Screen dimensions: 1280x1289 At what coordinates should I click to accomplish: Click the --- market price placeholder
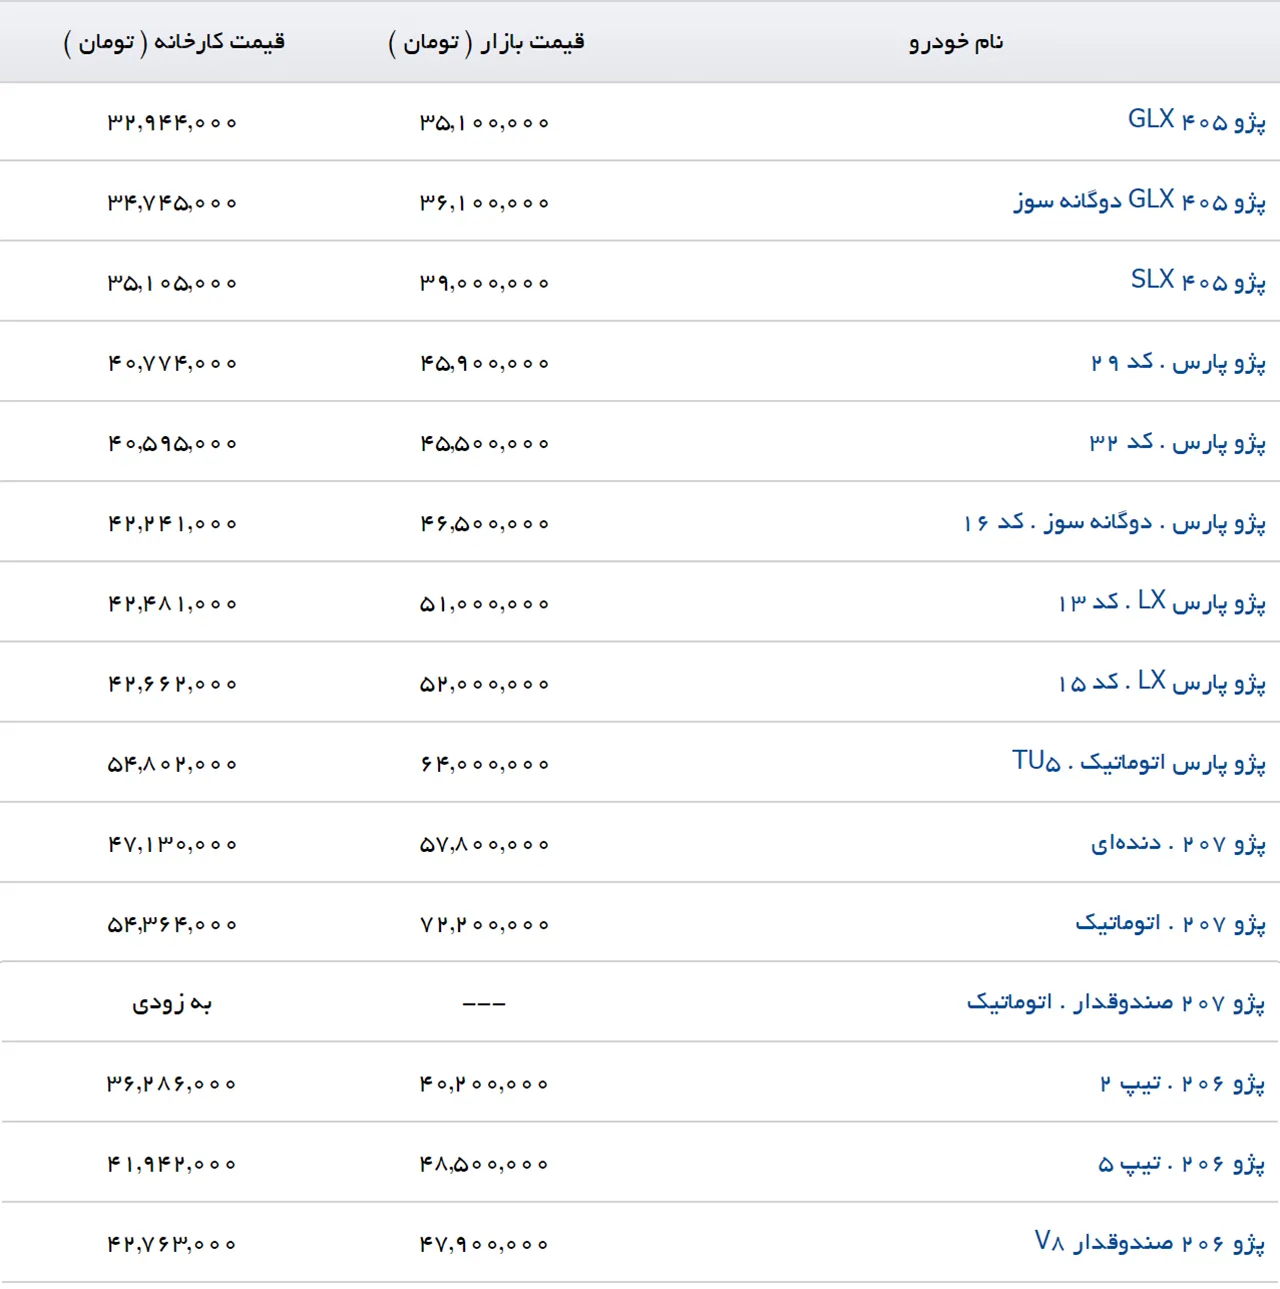pos(485,1003)
